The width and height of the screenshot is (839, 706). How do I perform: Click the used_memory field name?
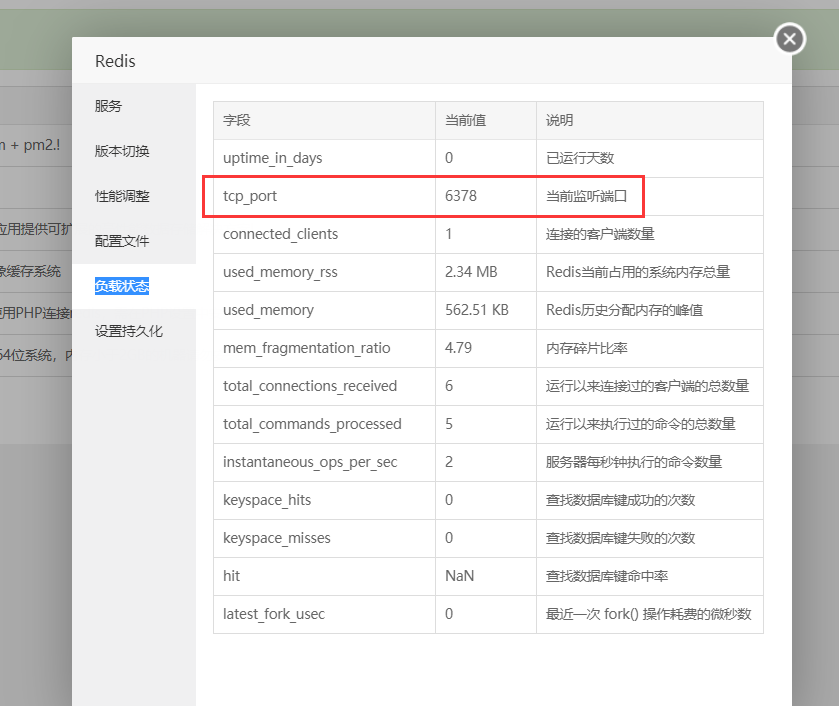pos(268,310)
